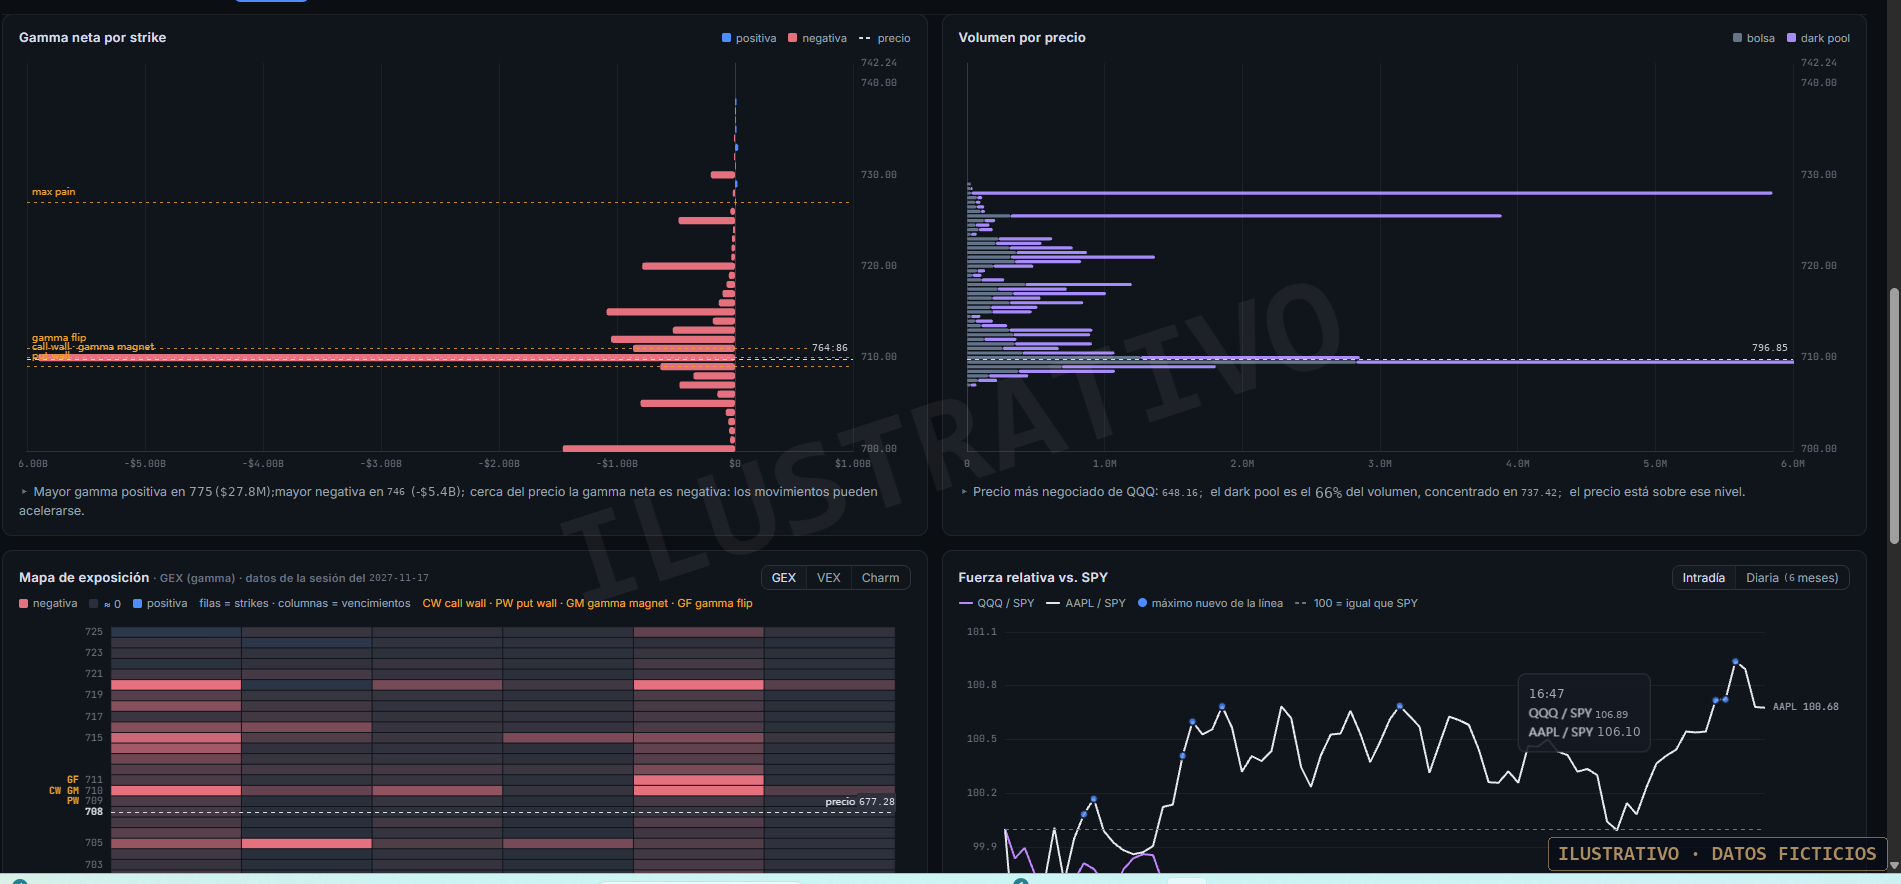Toggle the blue positiva legend square in Gamma neta
This screenshot has height=884, width=1901.
(727, 38)
